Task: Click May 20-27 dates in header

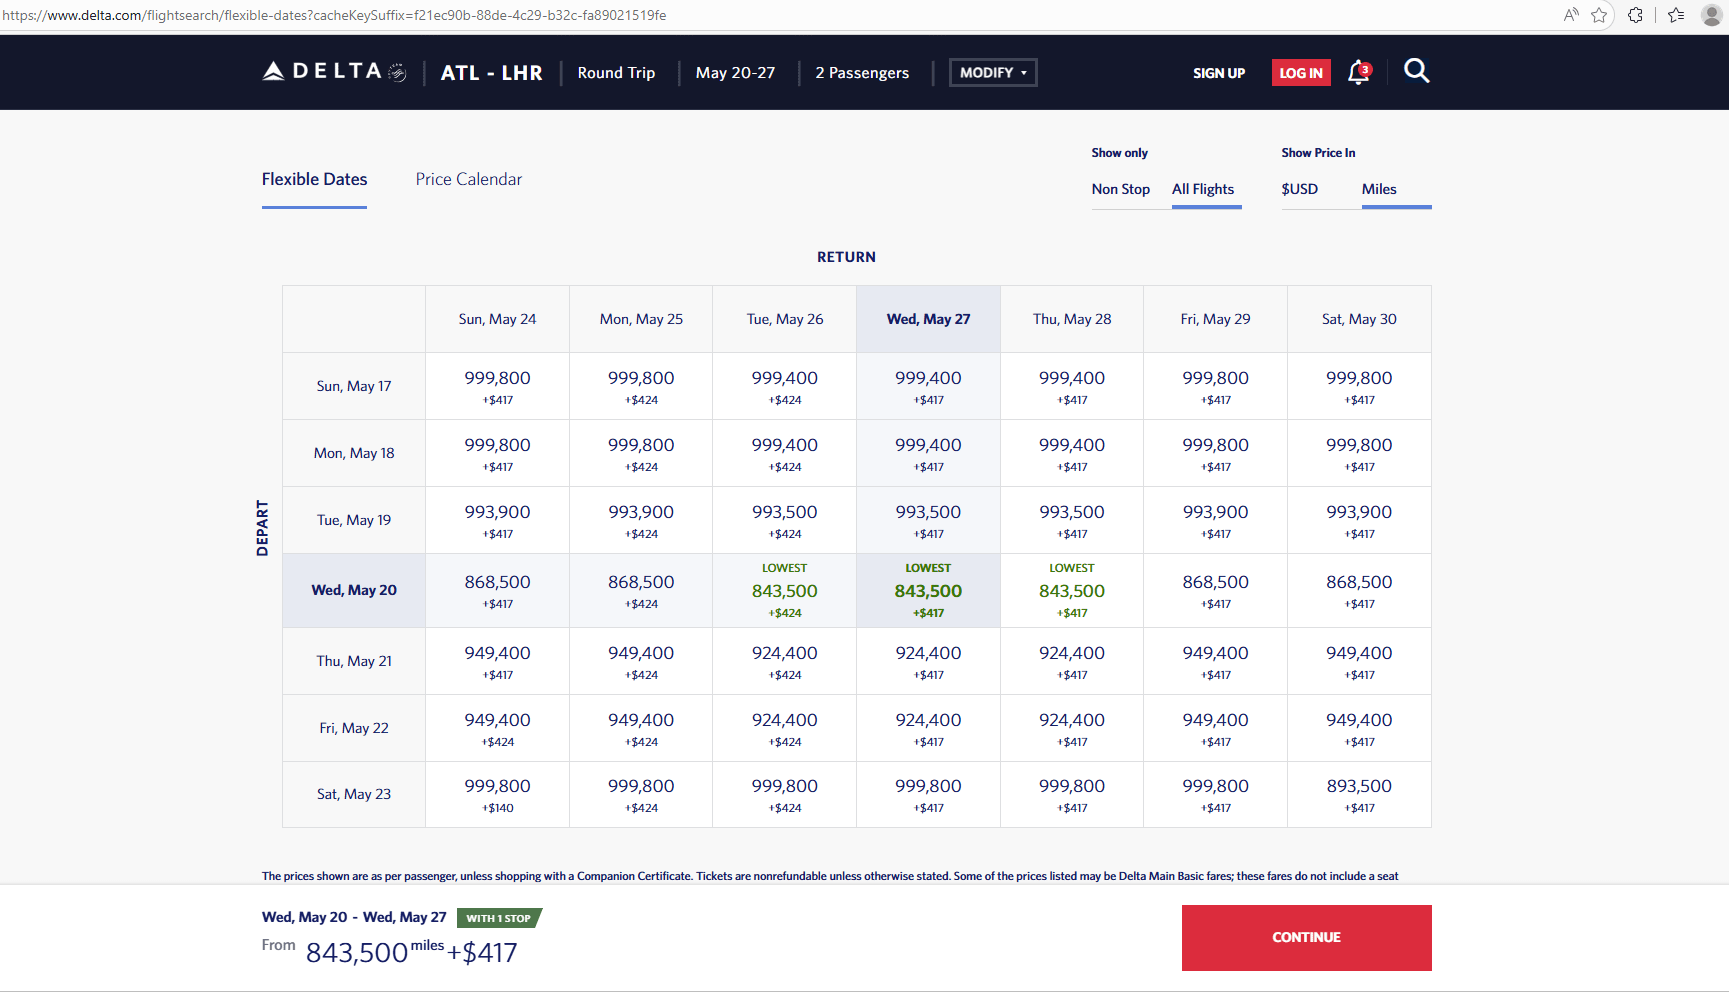Action: pos(735,73)
